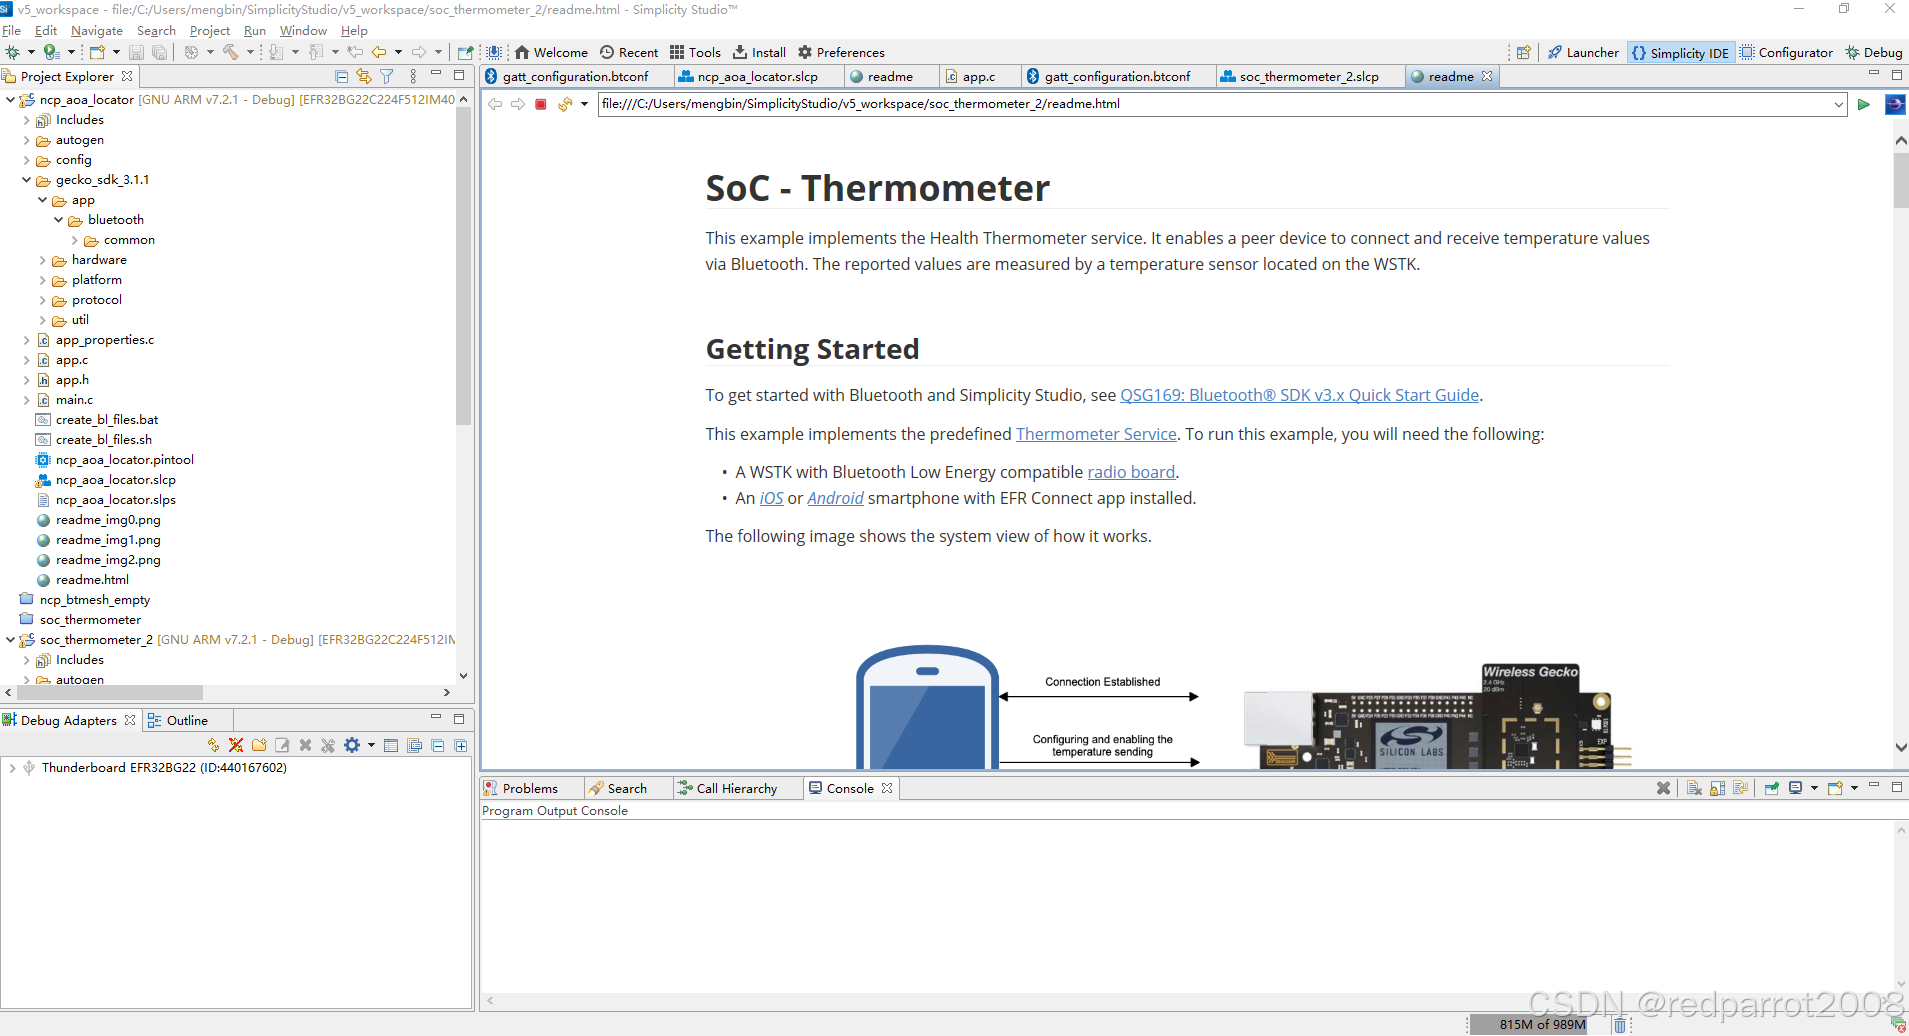Click the Save disk icon in toolbar

click(x=136, y=52)
